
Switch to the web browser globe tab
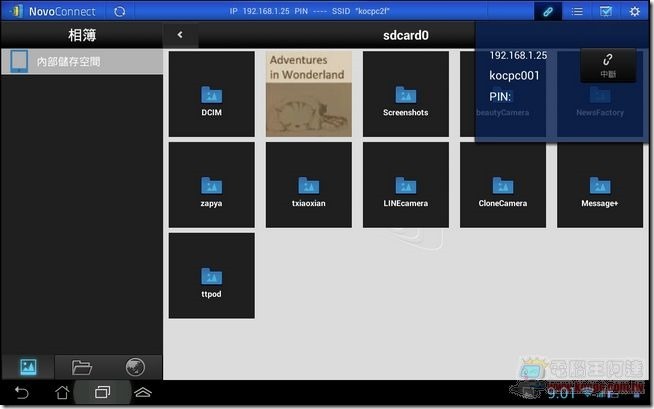tap(135, 367)
